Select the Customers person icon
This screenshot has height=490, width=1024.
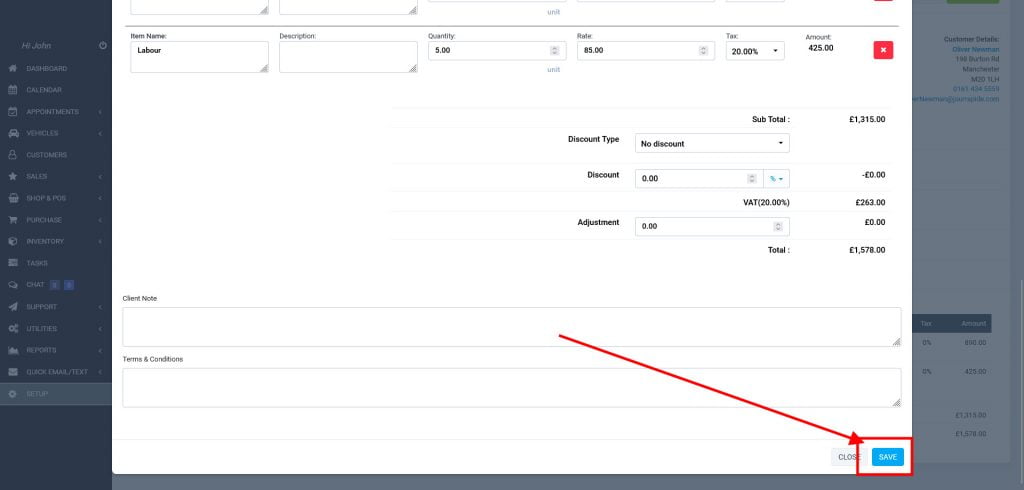pos(13,155)
